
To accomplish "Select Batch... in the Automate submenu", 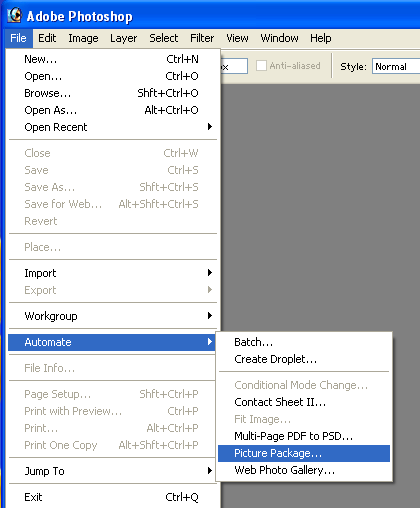I will click(304, 342).
